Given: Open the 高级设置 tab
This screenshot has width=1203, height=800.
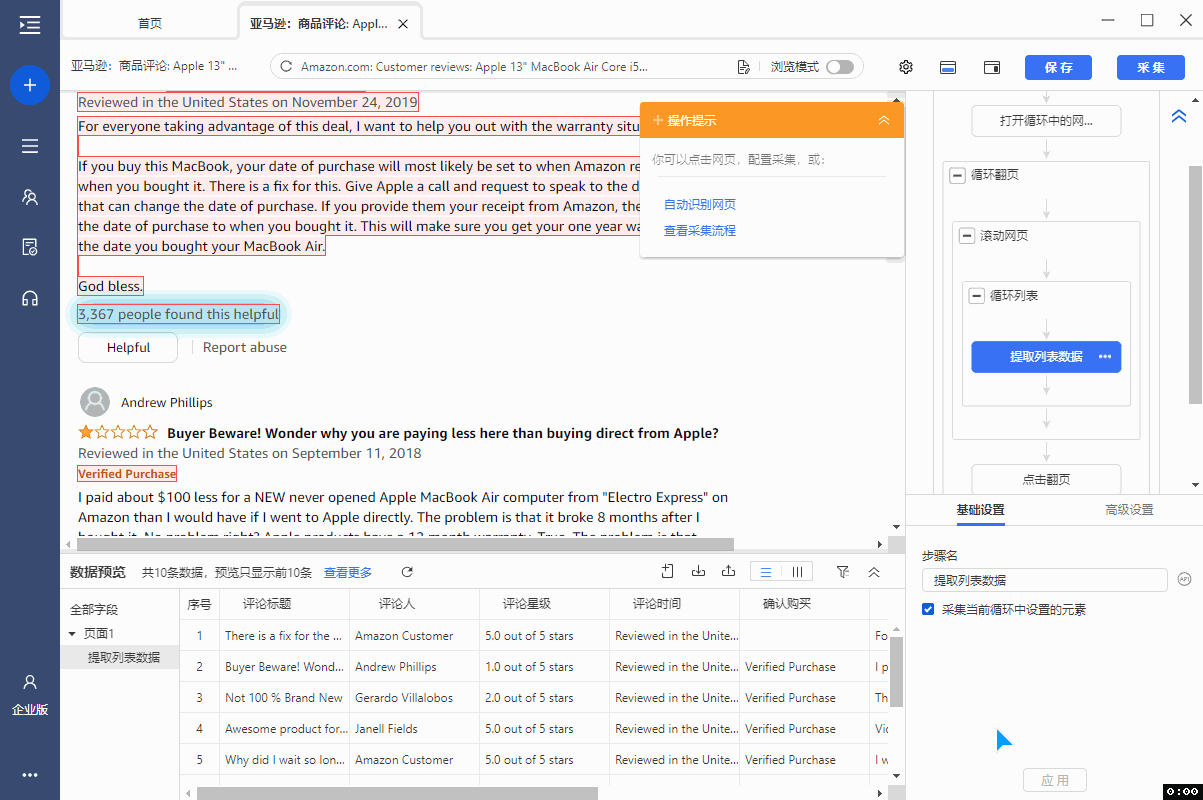Looking at the screenshot, I should [x=1129, y=510].
